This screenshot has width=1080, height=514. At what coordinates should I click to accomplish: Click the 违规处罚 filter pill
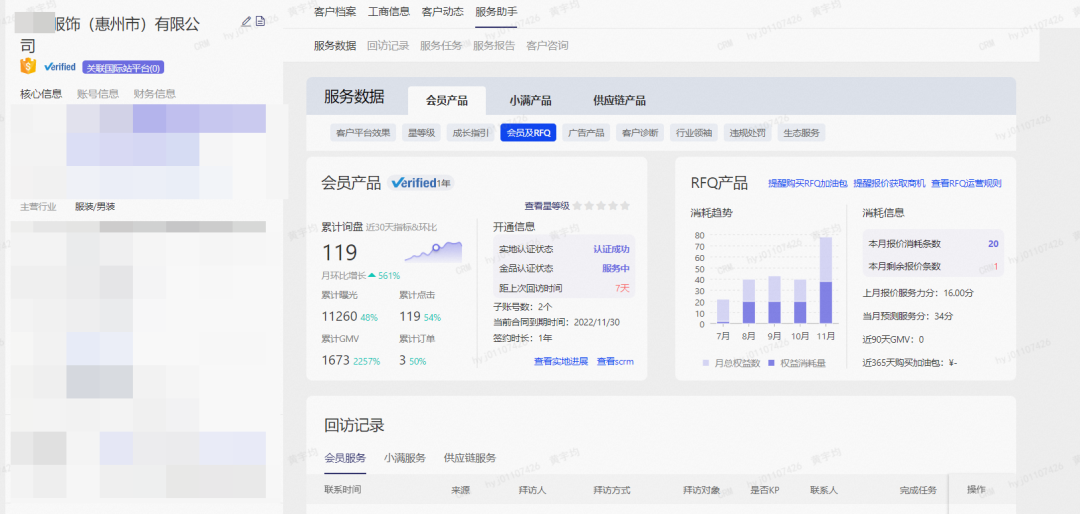tap(748, 133)
